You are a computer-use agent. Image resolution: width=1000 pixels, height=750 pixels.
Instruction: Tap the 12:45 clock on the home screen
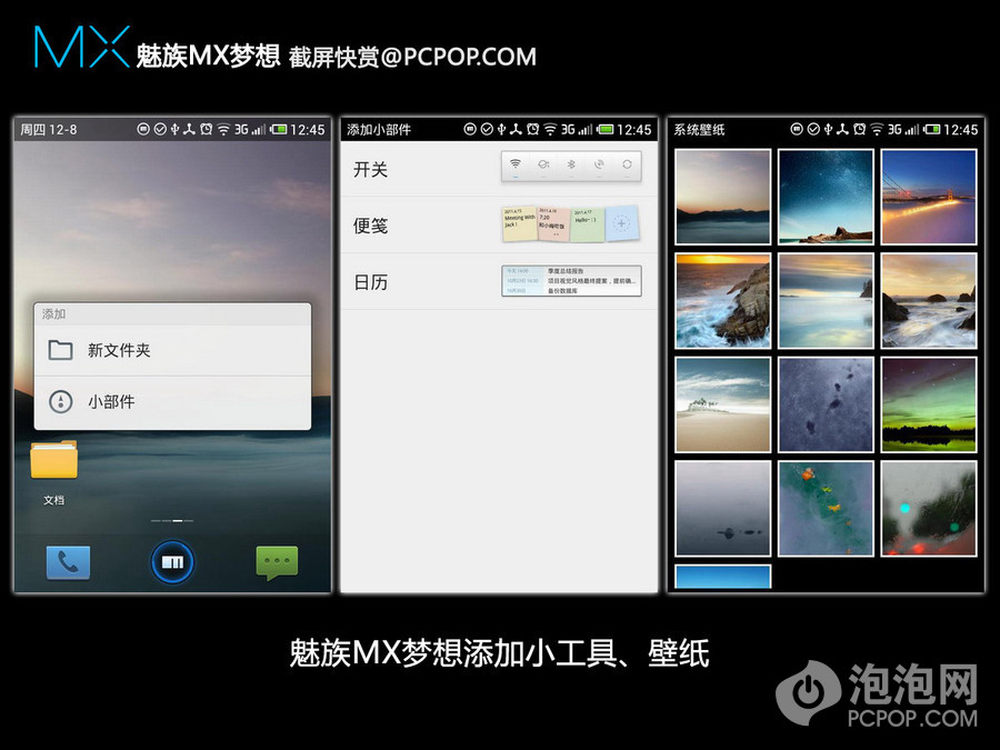click(307, 129)
